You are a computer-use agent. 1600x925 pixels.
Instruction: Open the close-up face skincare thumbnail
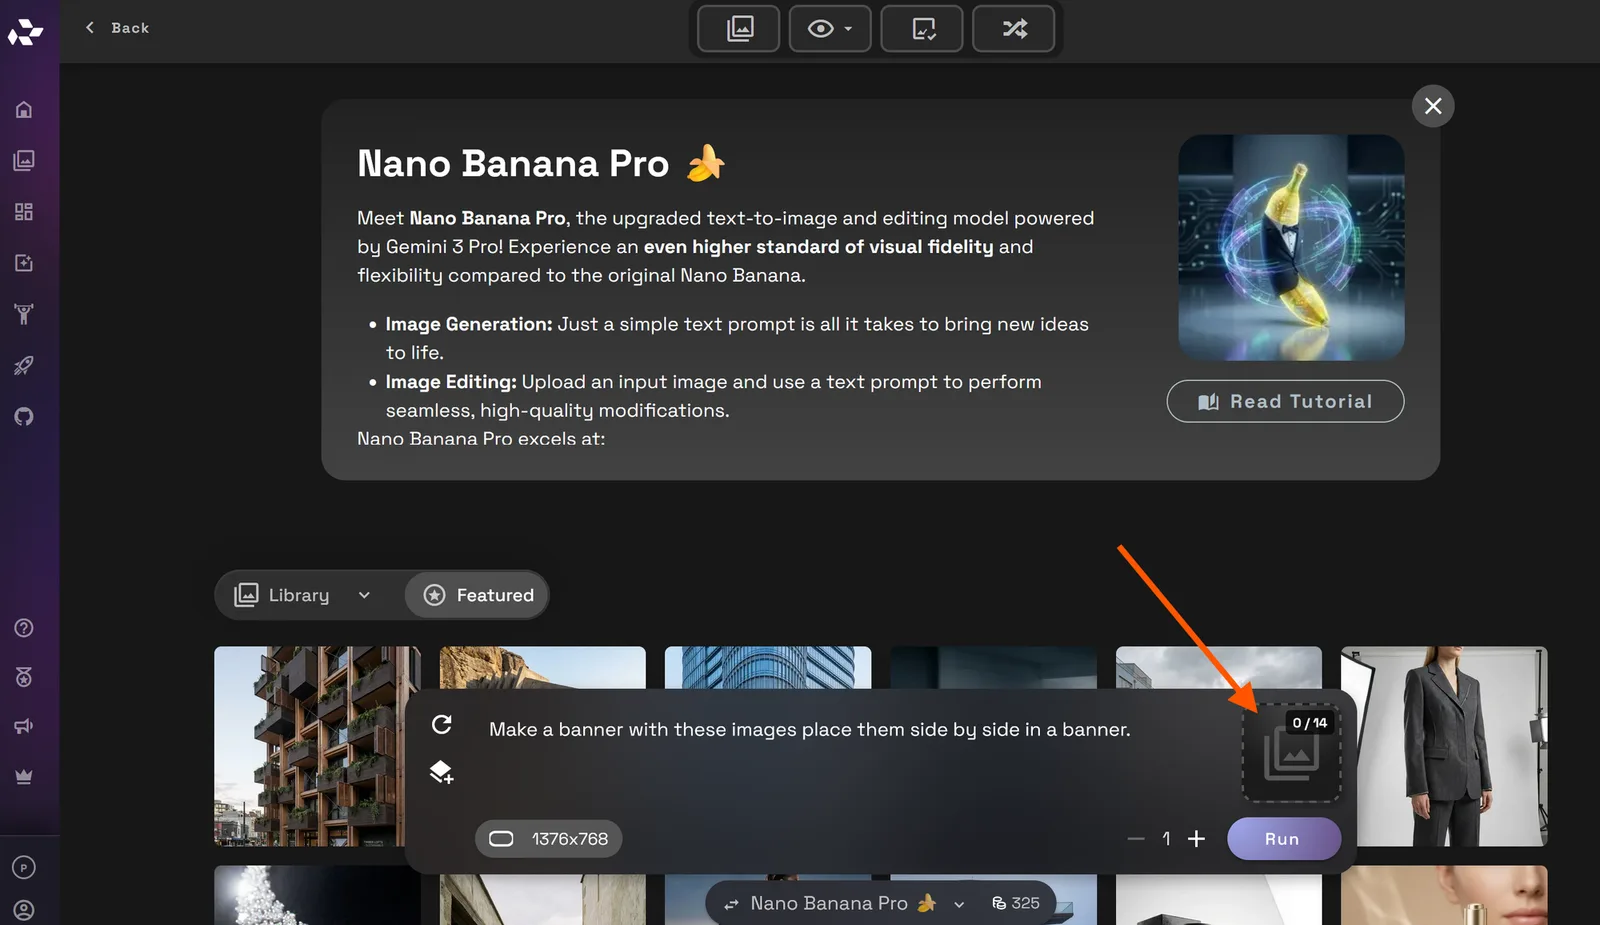point(1444,895)
